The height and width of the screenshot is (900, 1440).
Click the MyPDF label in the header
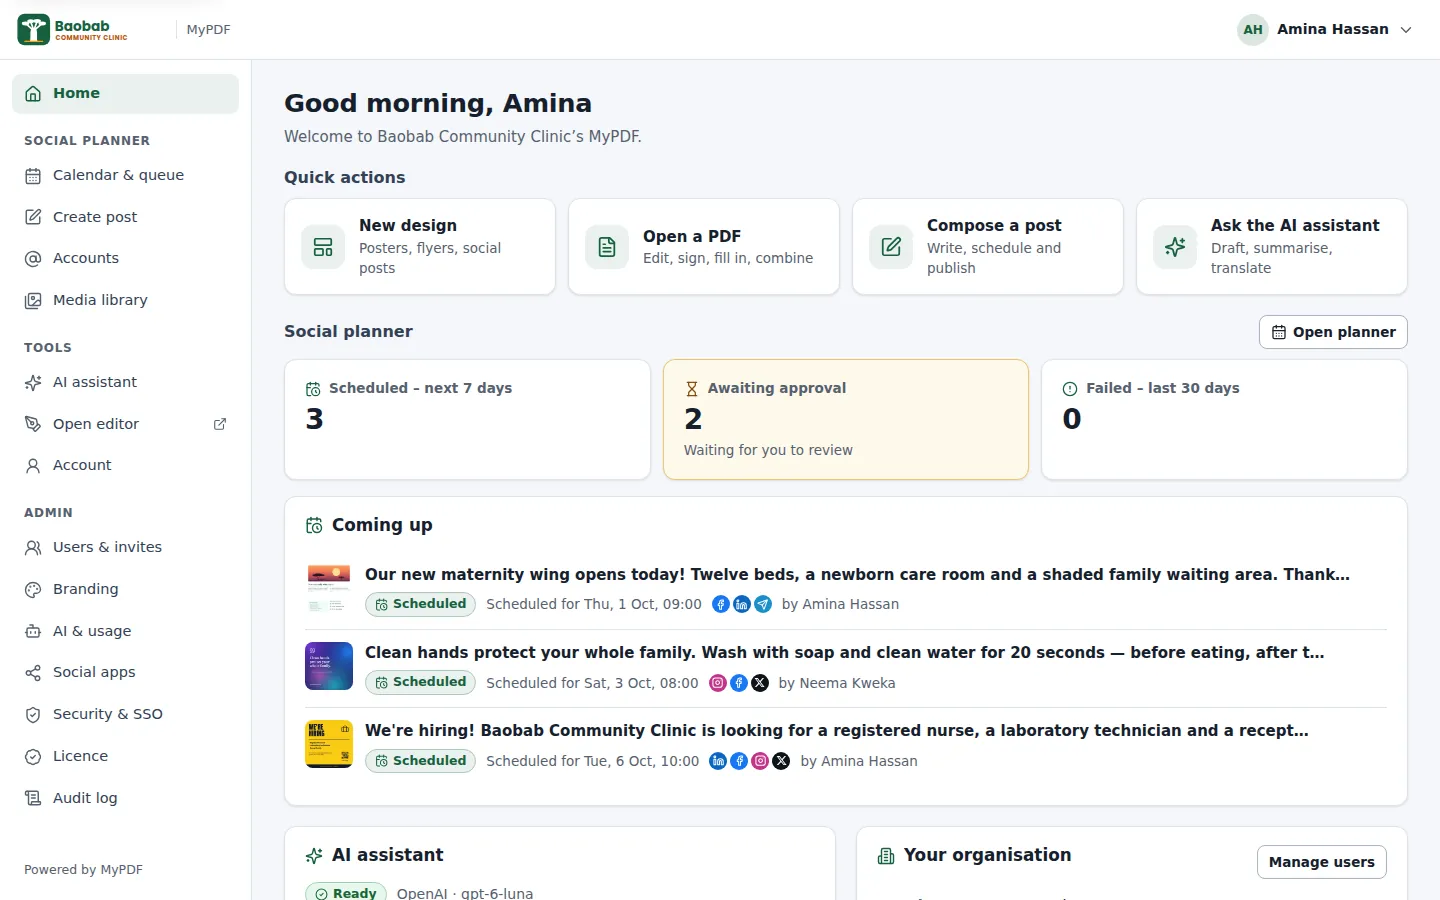pos(208,30)
